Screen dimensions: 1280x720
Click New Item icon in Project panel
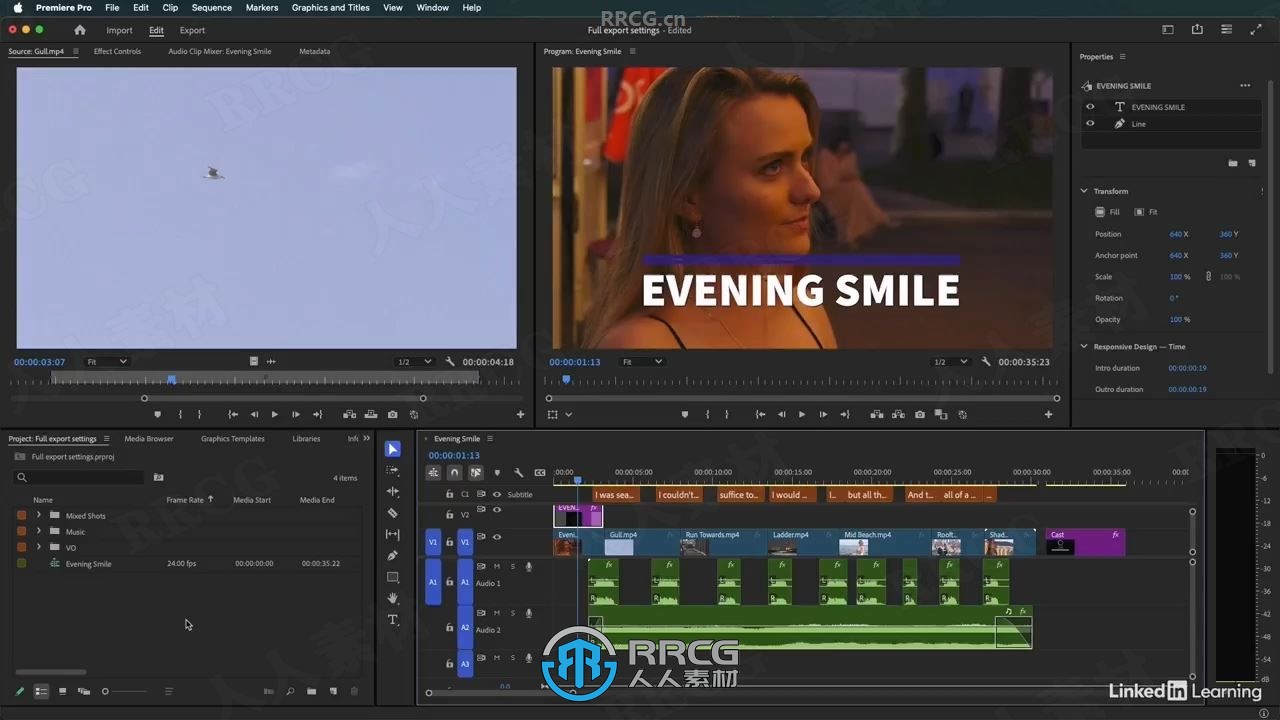coord(333,691)
